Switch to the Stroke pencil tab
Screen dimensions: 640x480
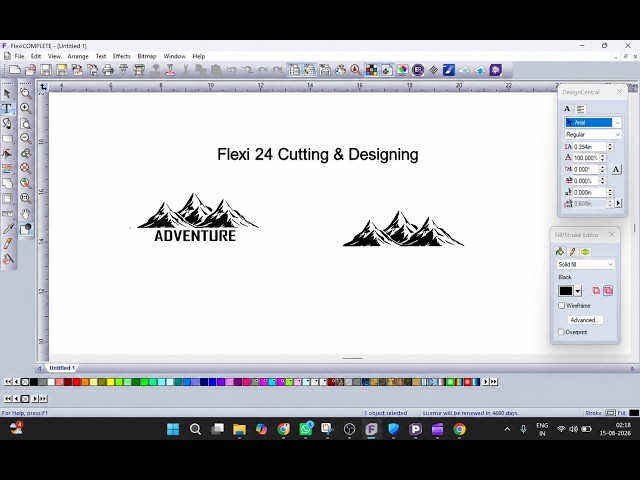pyautogui.click(x=572, y=252)
